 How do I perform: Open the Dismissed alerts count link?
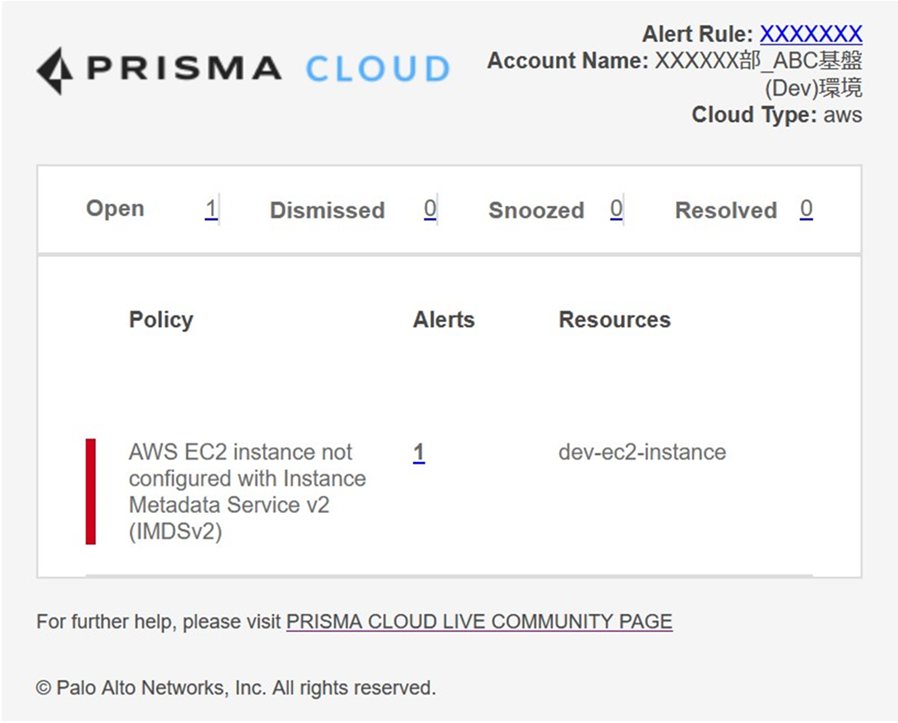(x=430, y=209)
